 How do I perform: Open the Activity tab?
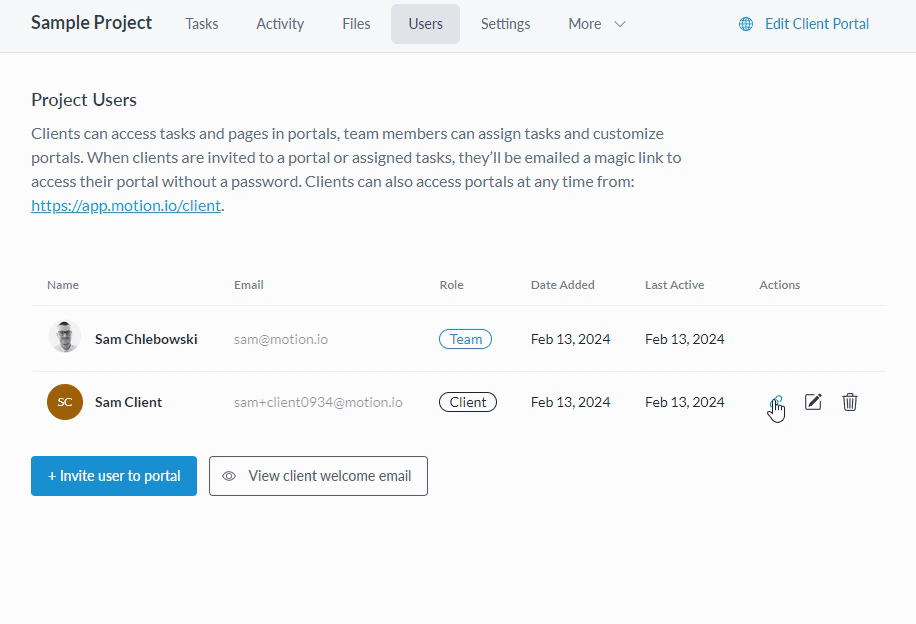click(280, 24)
